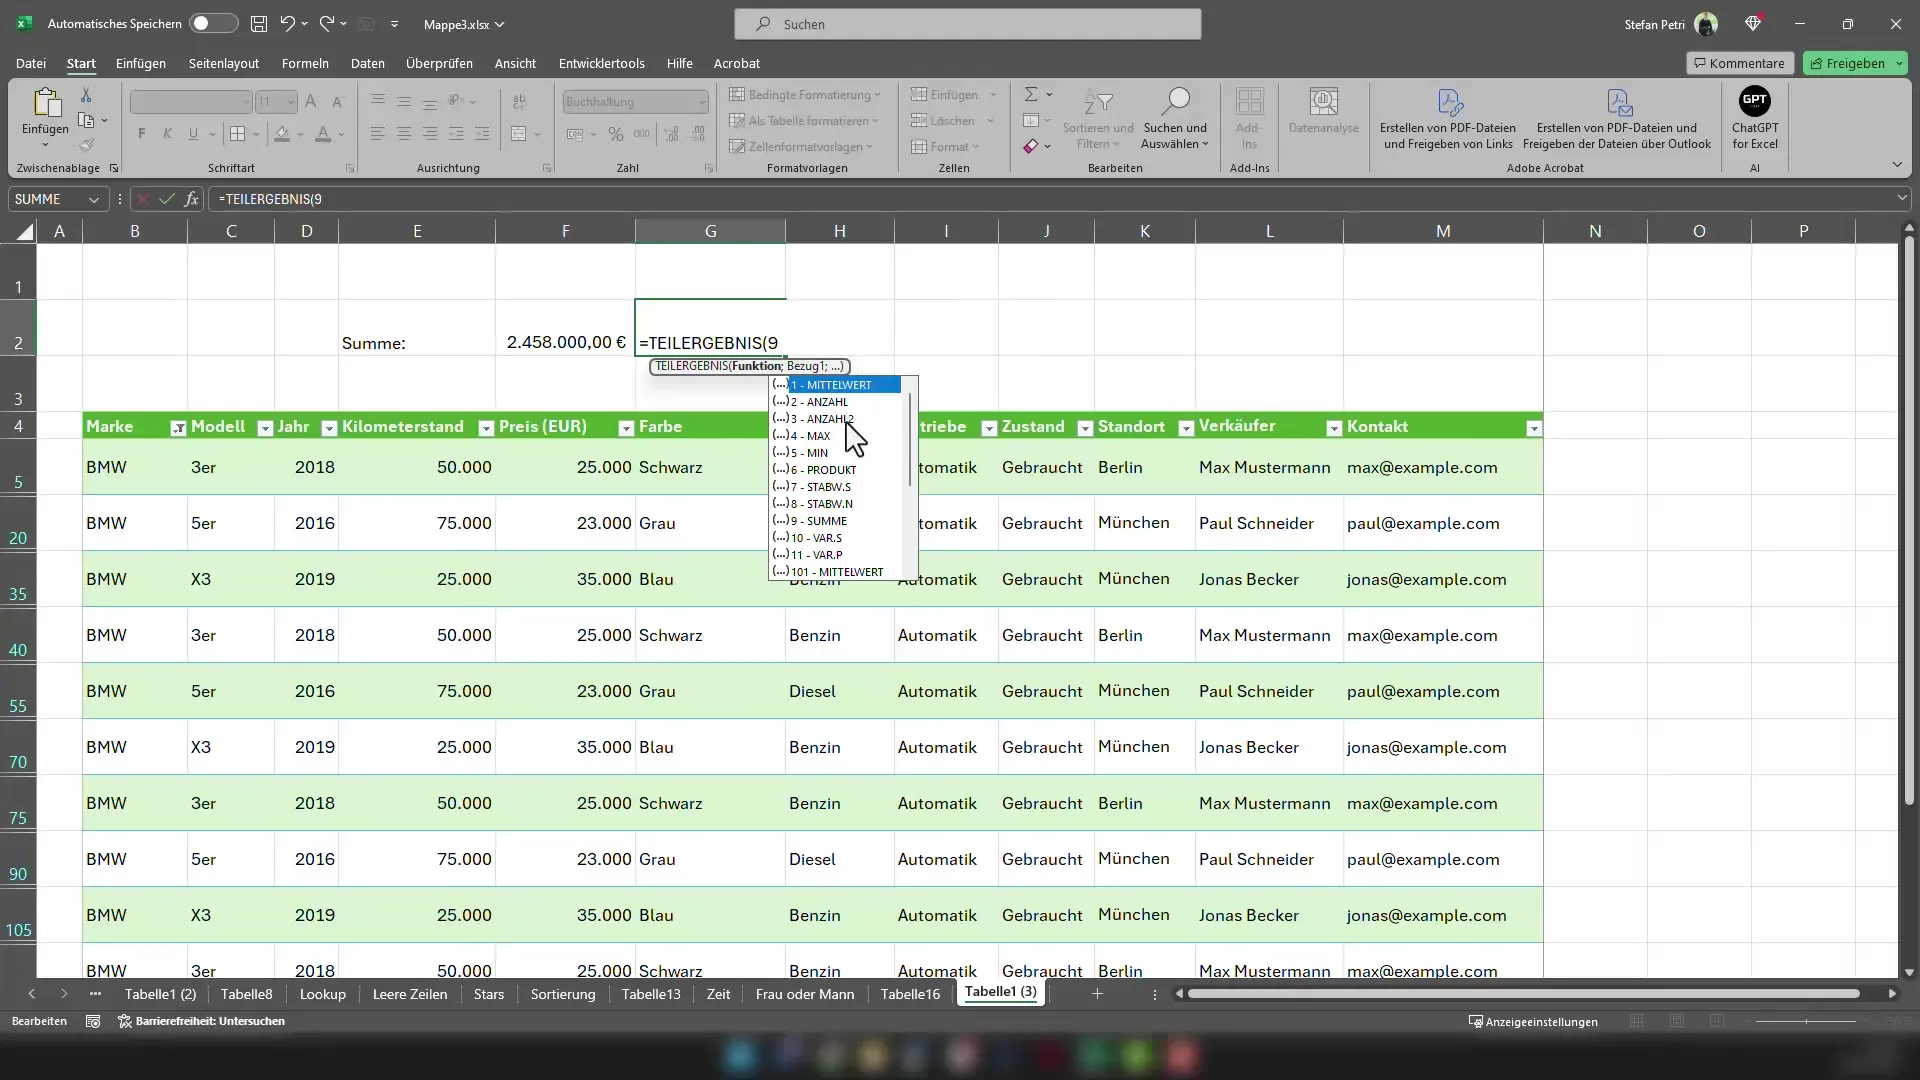Open the Entwicklertools menu tab

point(603,62)
